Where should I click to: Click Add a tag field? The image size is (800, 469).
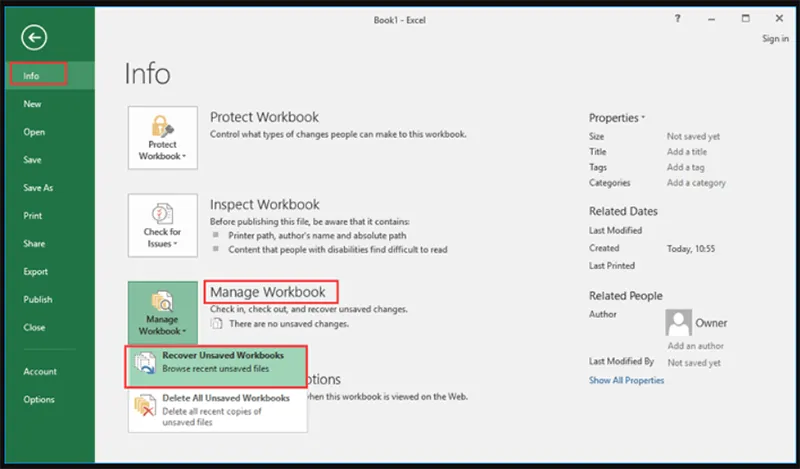pyautogui.click(x=685, y=167)
